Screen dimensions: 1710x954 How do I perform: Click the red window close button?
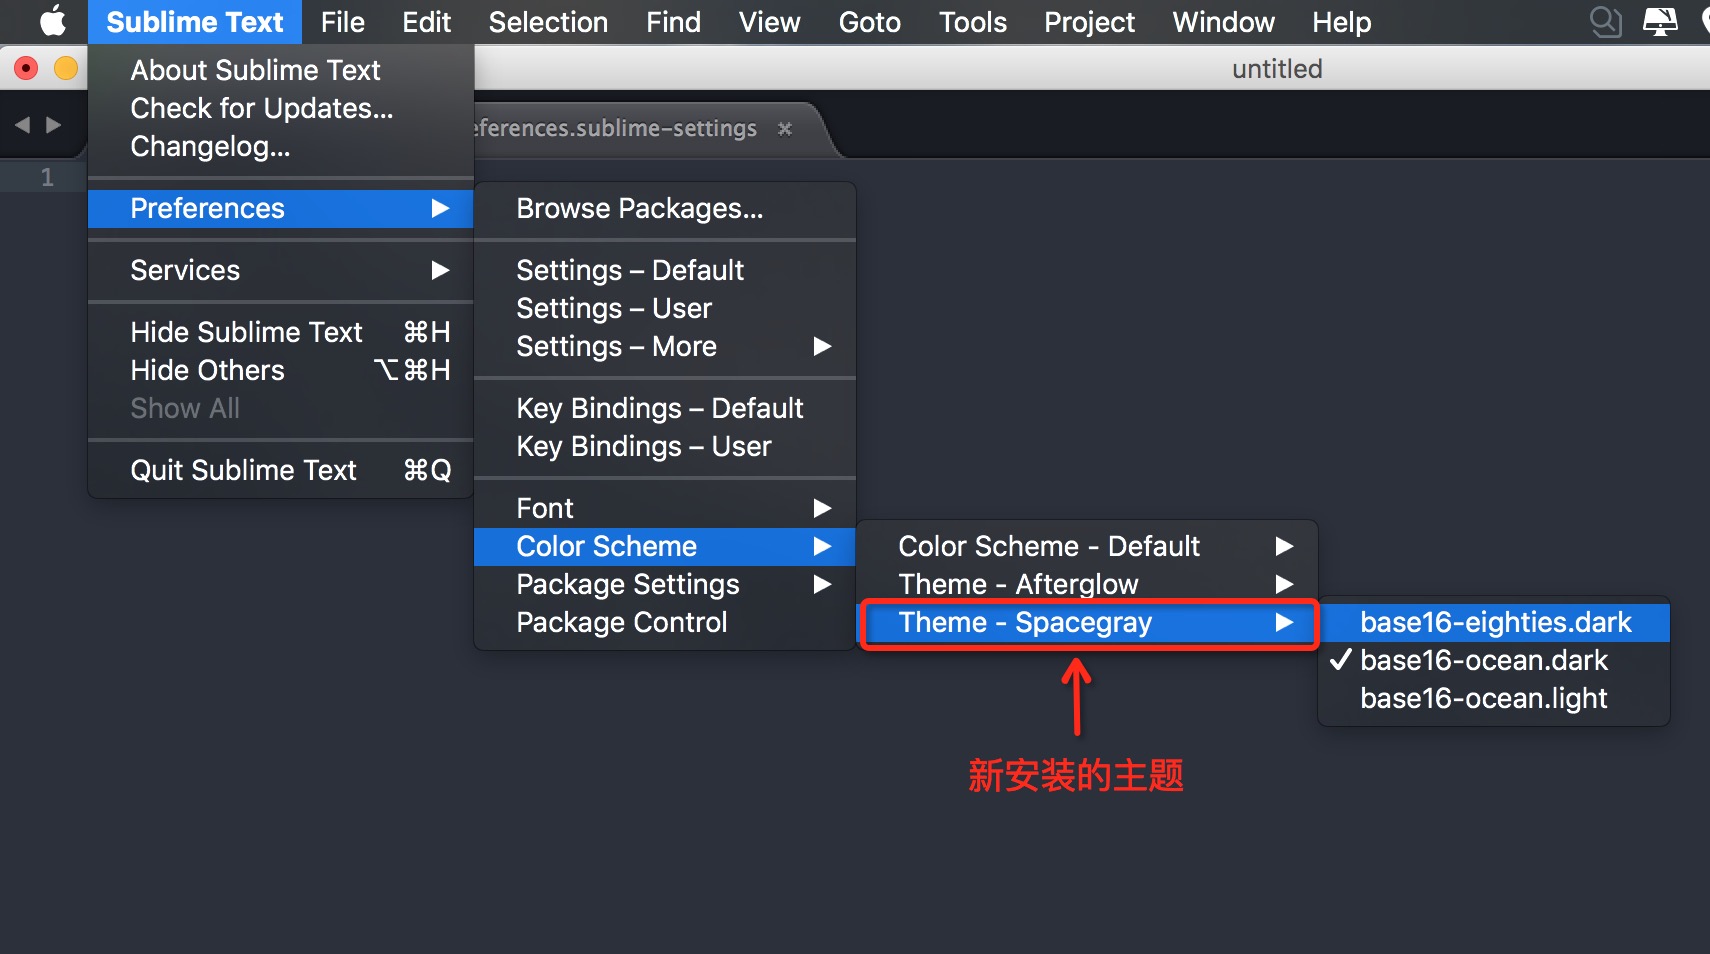26,68
